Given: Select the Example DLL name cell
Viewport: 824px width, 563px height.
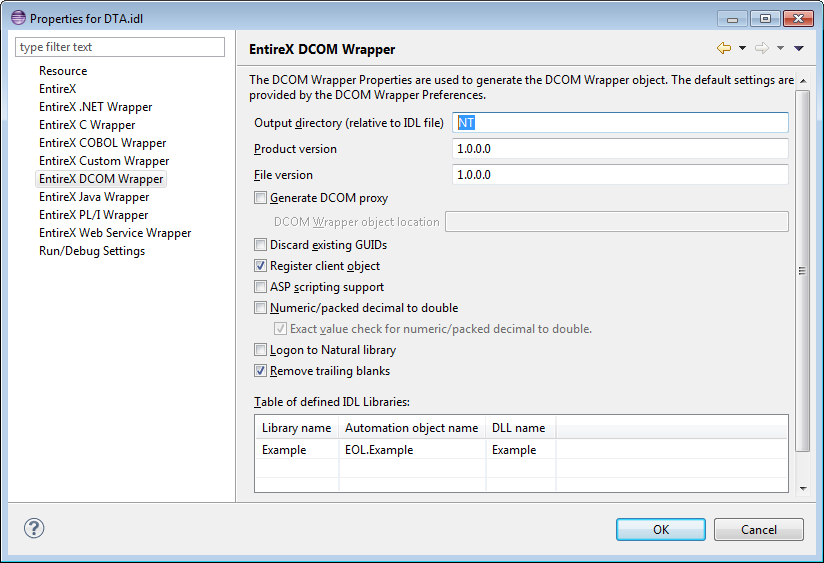Looking at the screenshot, I should [x=521, y=450].
